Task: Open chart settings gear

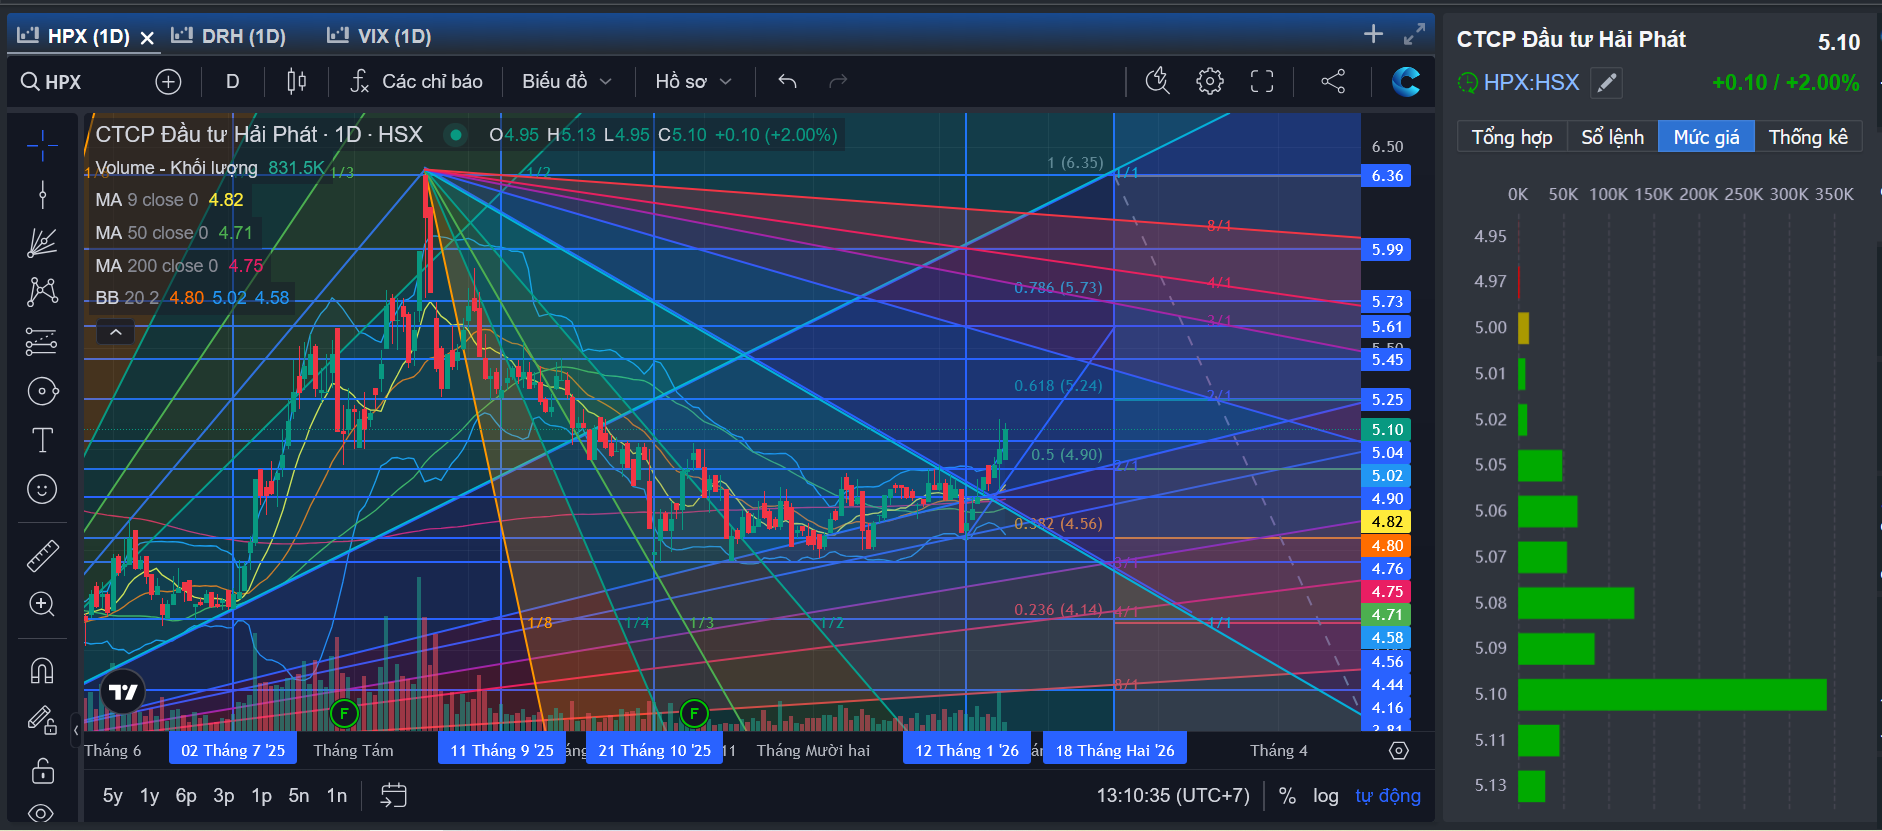Action: (x=1210, y=82)
